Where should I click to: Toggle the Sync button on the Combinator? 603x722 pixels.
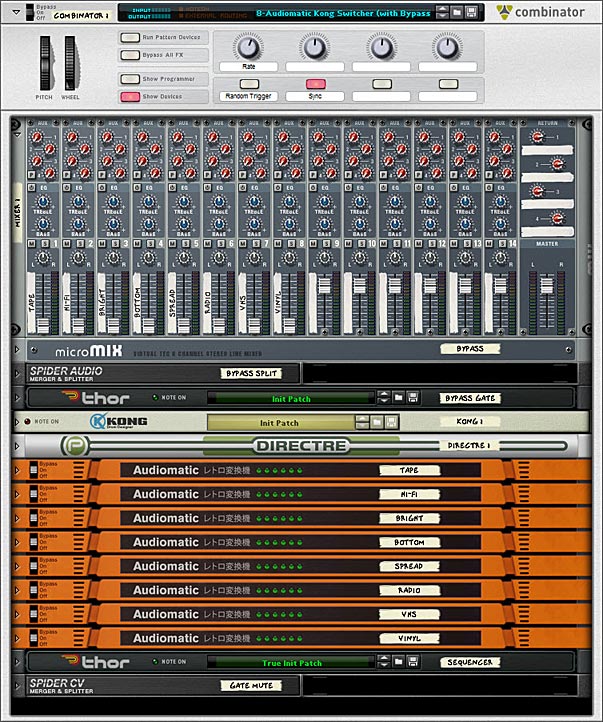click(x=316, y=84)
